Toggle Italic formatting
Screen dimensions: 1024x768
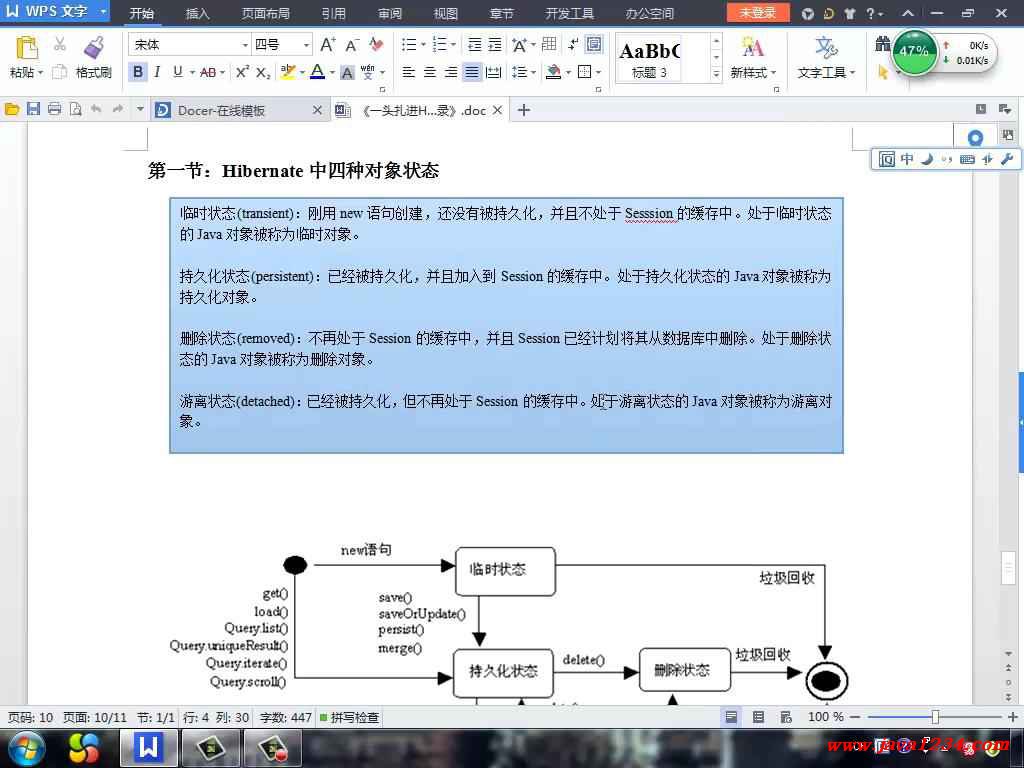tap(157, 72)
